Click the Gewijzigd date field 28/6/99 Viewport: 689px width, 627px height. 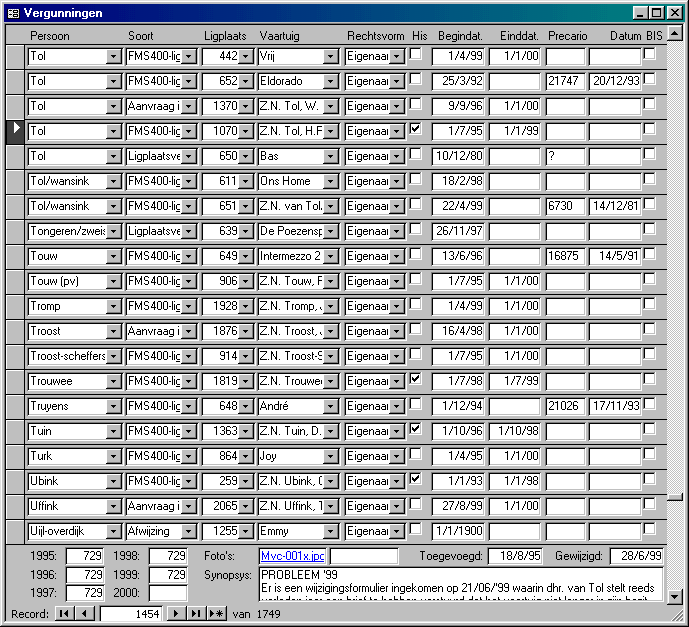[x=636, y=556]
